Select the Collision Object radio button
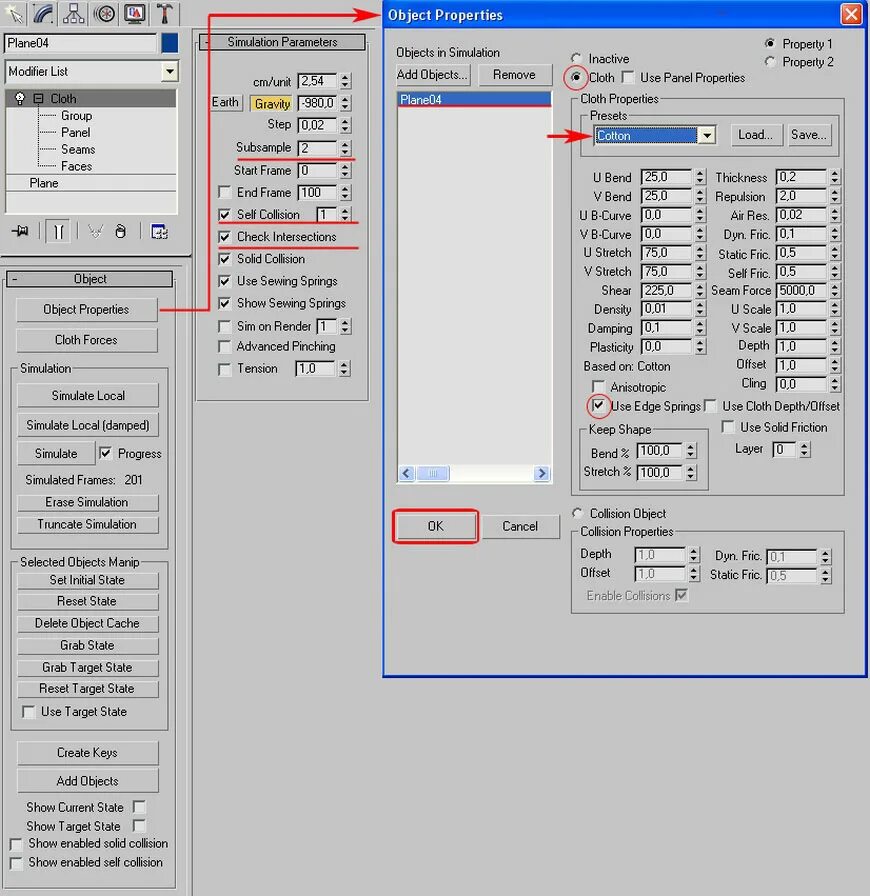This screenshot has height=896, width=870. click(577, 513)
